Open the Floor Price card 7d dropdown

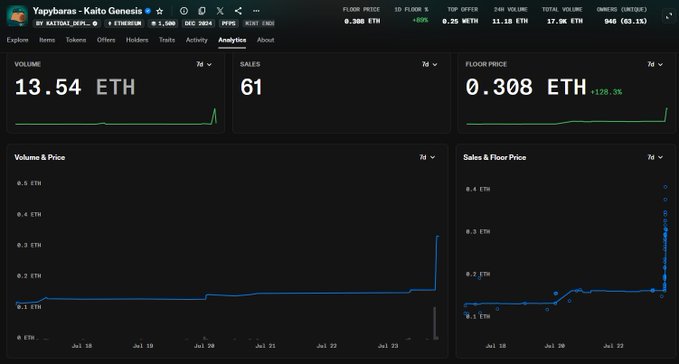click(655, 64)
